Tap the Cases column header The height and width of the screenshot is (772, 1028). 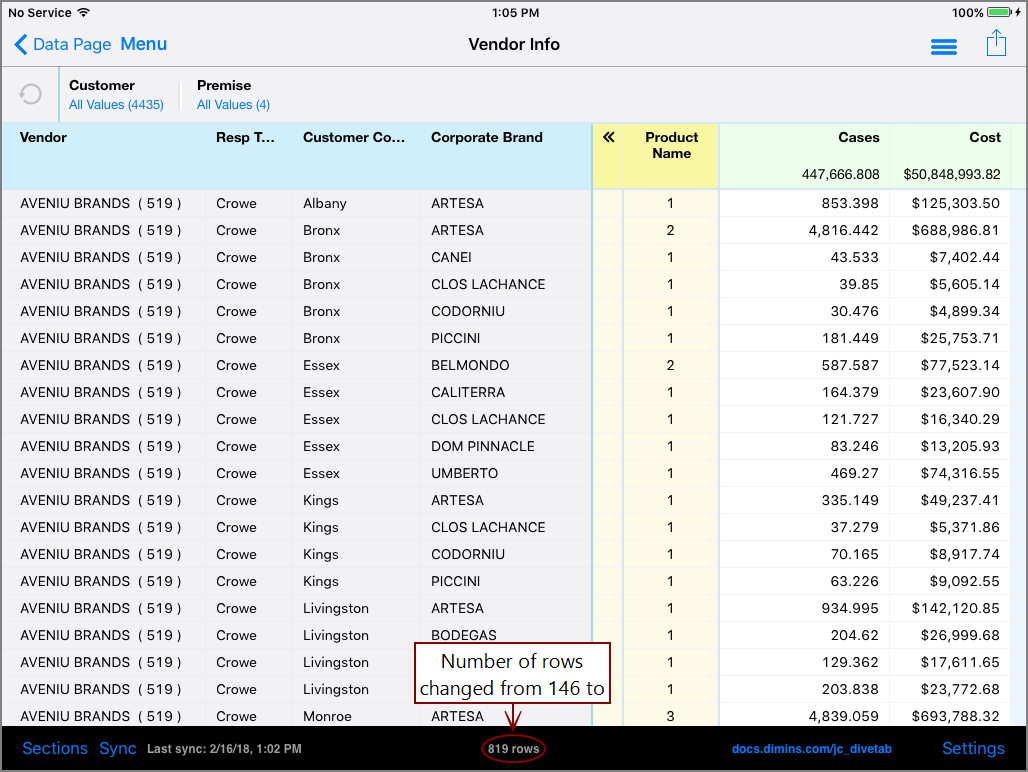858,138
